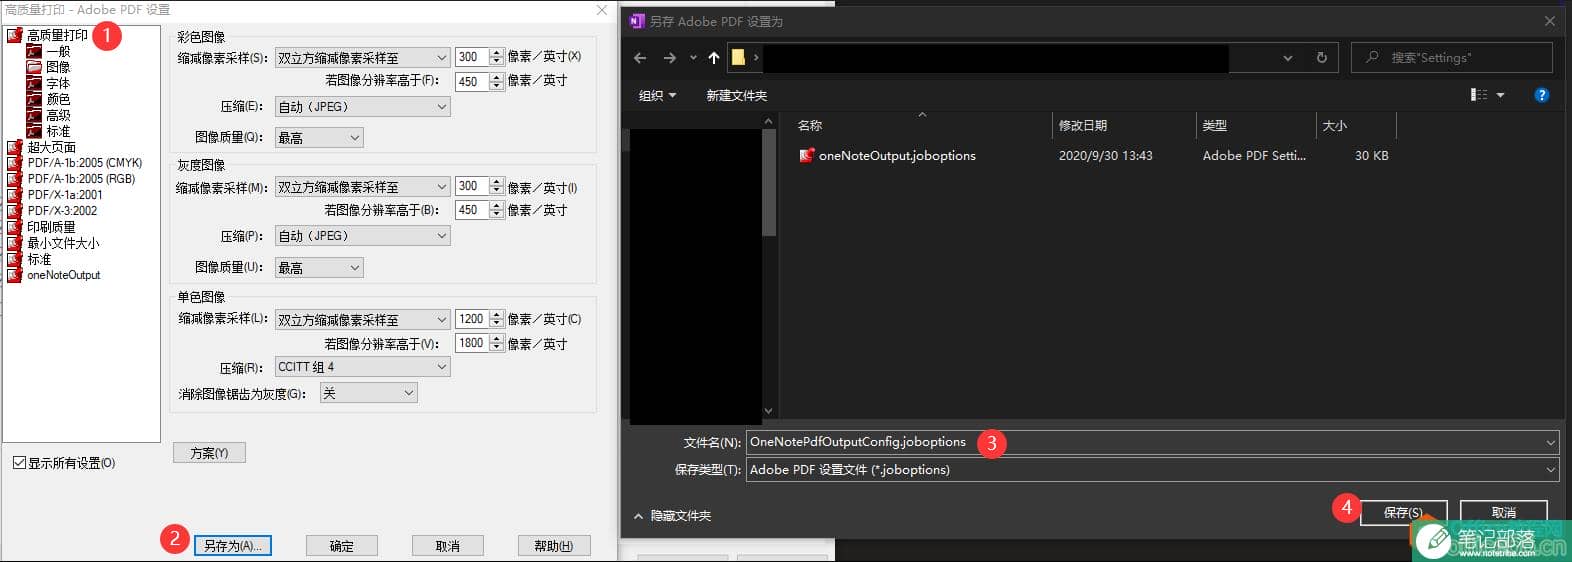Click the 保存(S) button
The width and height of the screenshot is (1572, 562).
point(1403,512)
